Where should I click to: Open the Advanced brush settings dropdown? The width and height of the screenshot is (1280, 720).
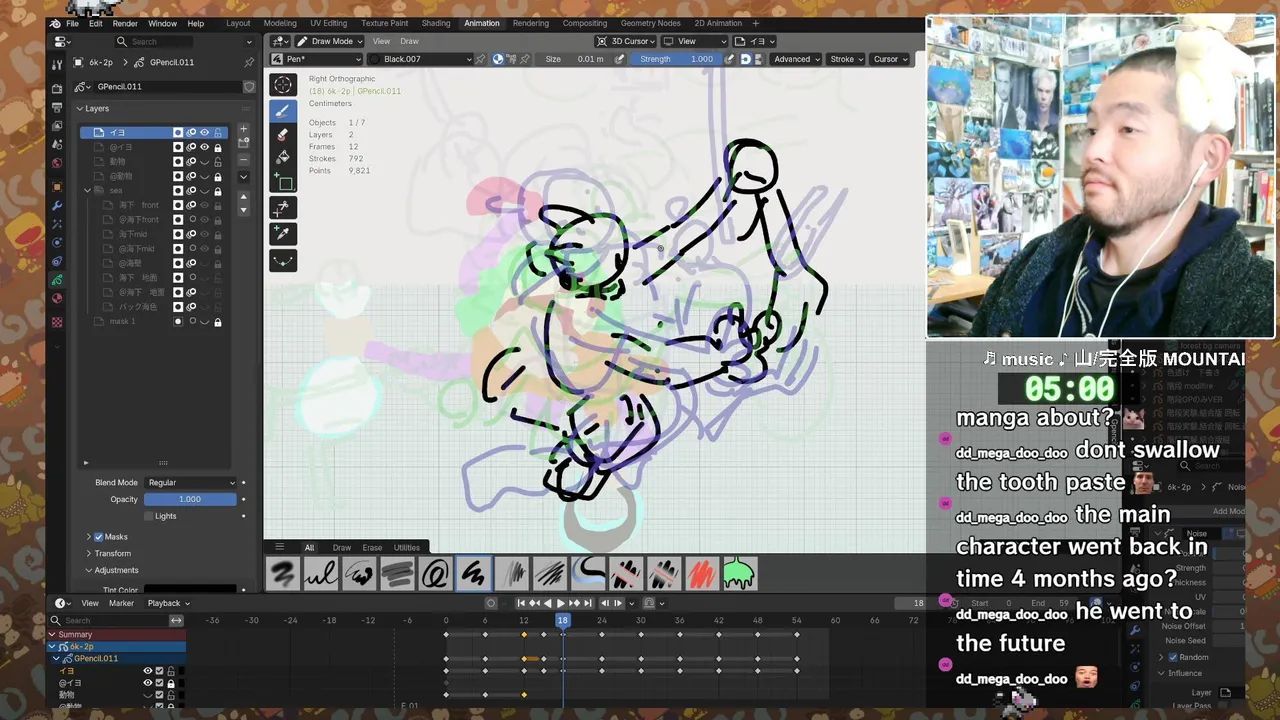tap(796, 59)
